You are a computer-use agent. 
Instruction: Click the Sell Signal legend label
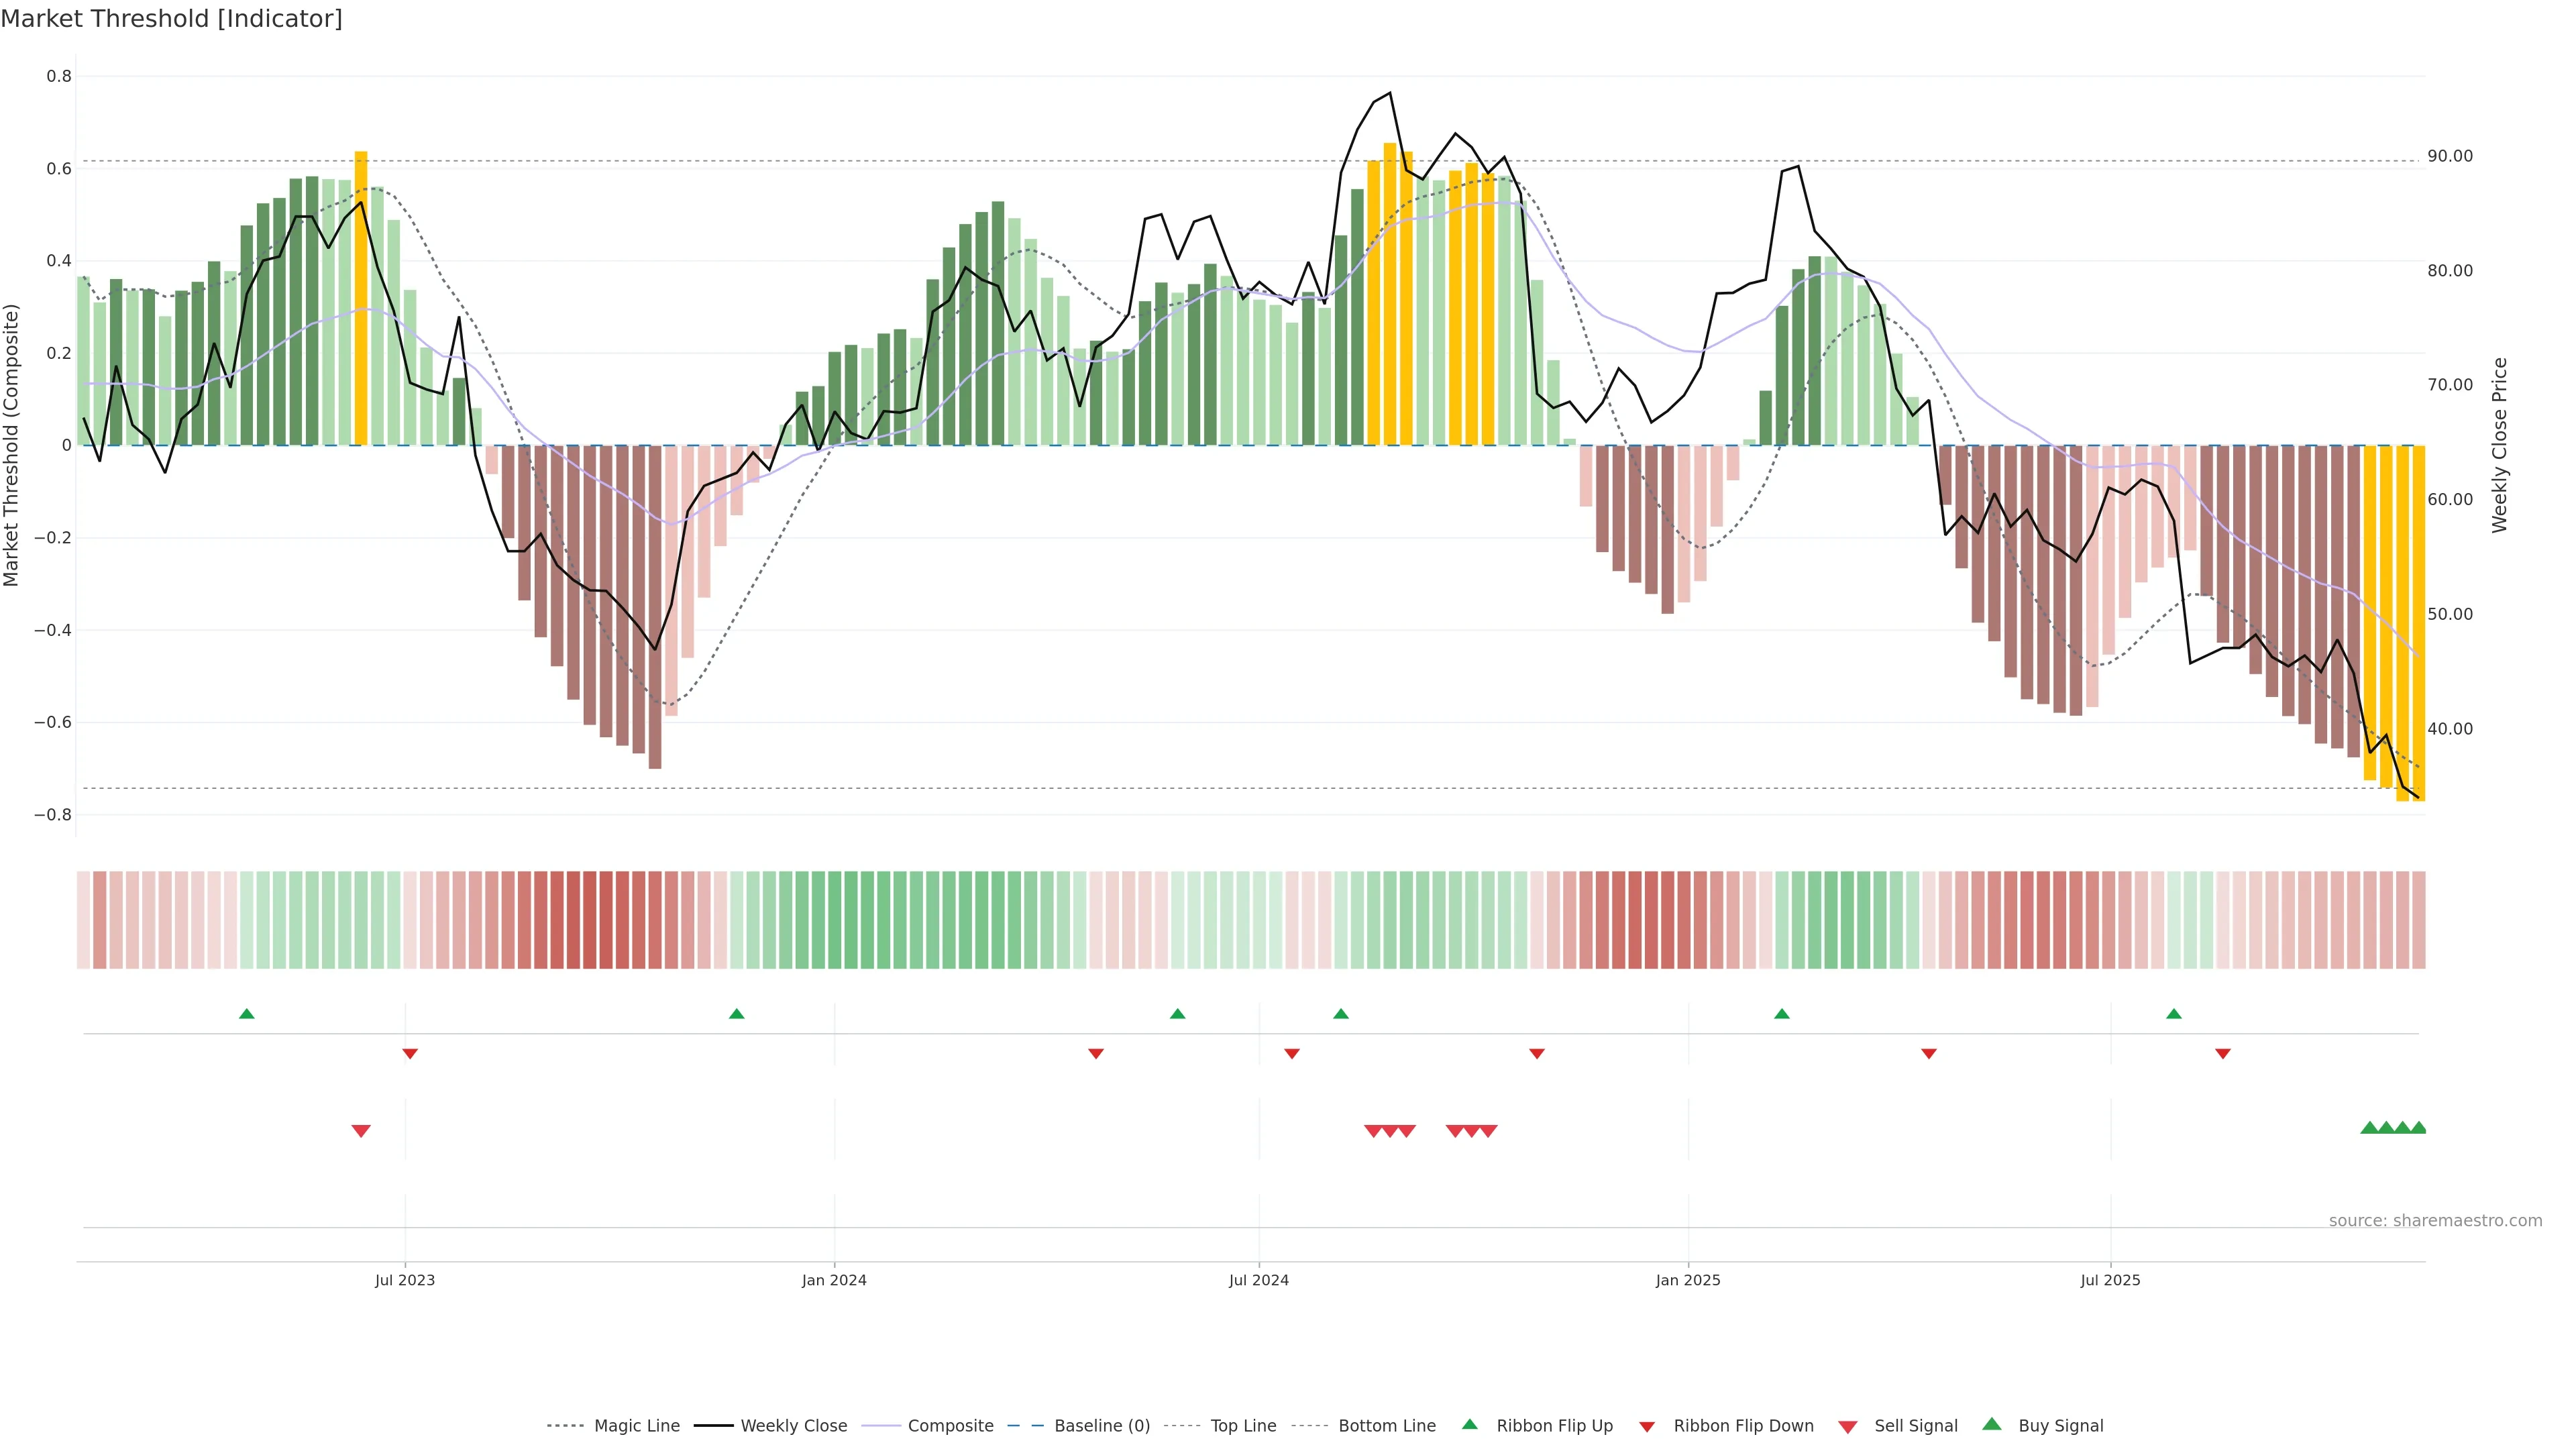(1915, 1426)
